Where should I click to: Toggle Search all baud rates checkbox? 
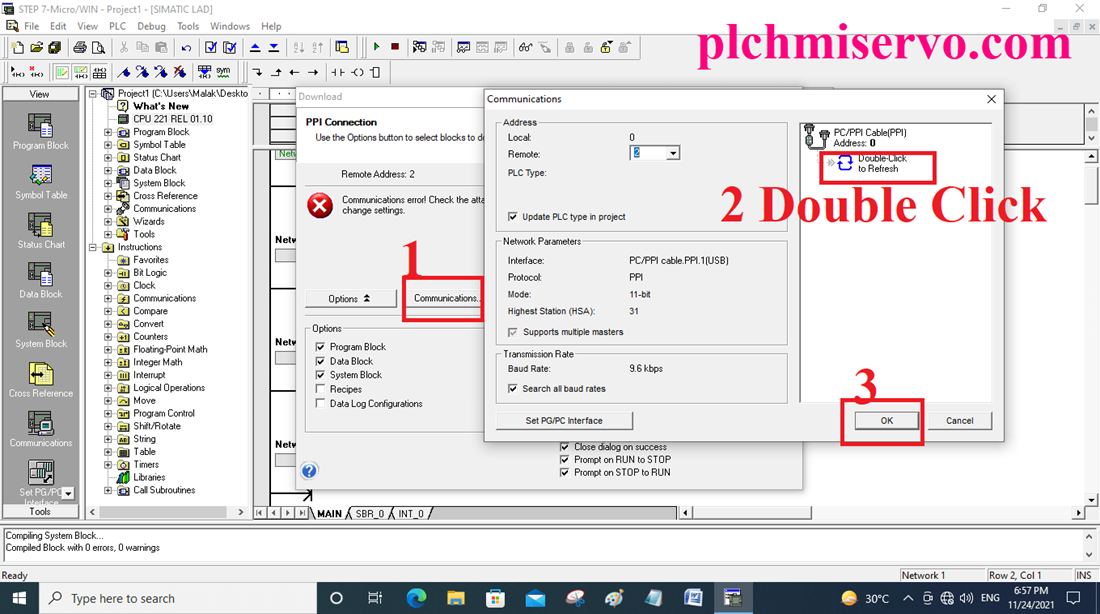coord(513,388)
